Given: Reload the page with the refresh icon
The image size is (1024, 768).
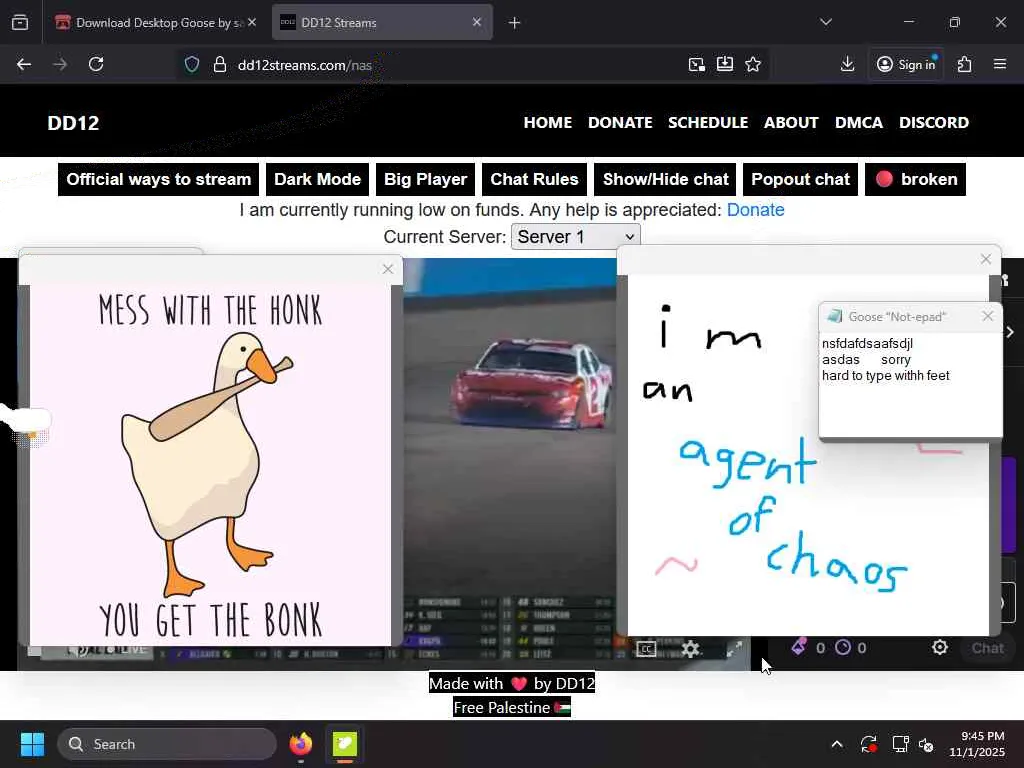Looking at the screenshot, I should (96, 64).
